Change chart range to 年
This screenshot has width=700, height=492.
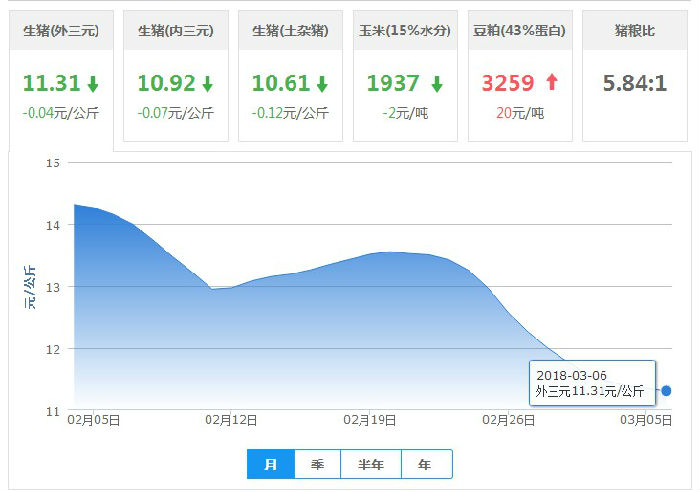pos(426,464)
